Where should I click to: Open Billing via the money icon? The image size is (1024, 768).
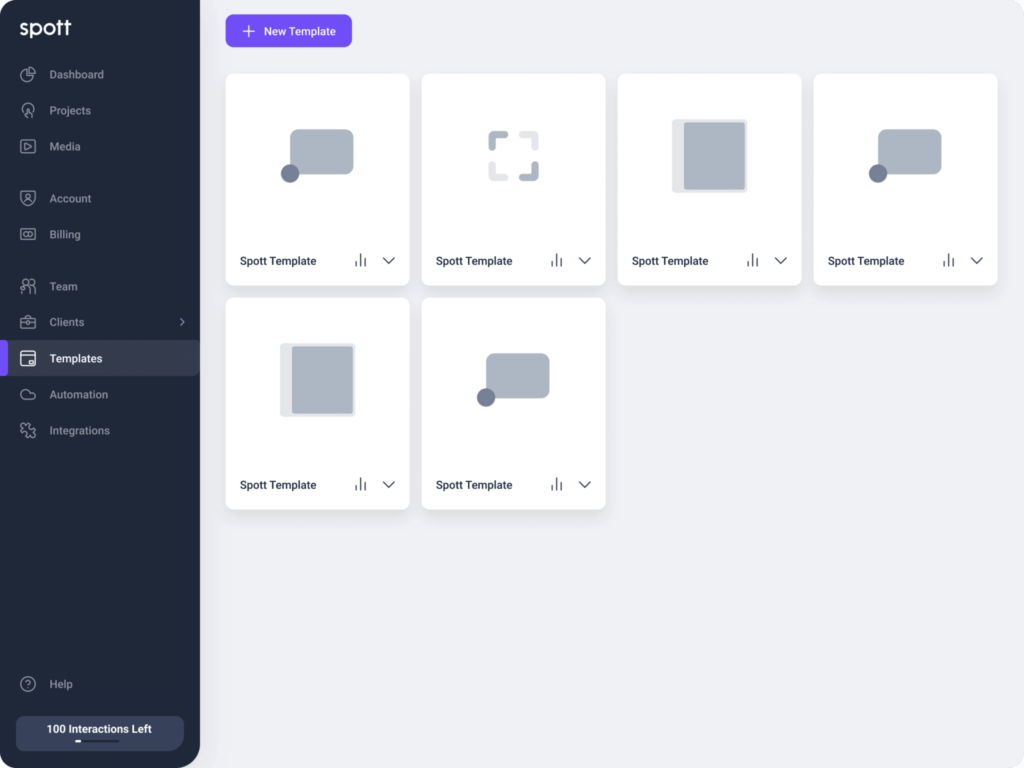point(27,234)
